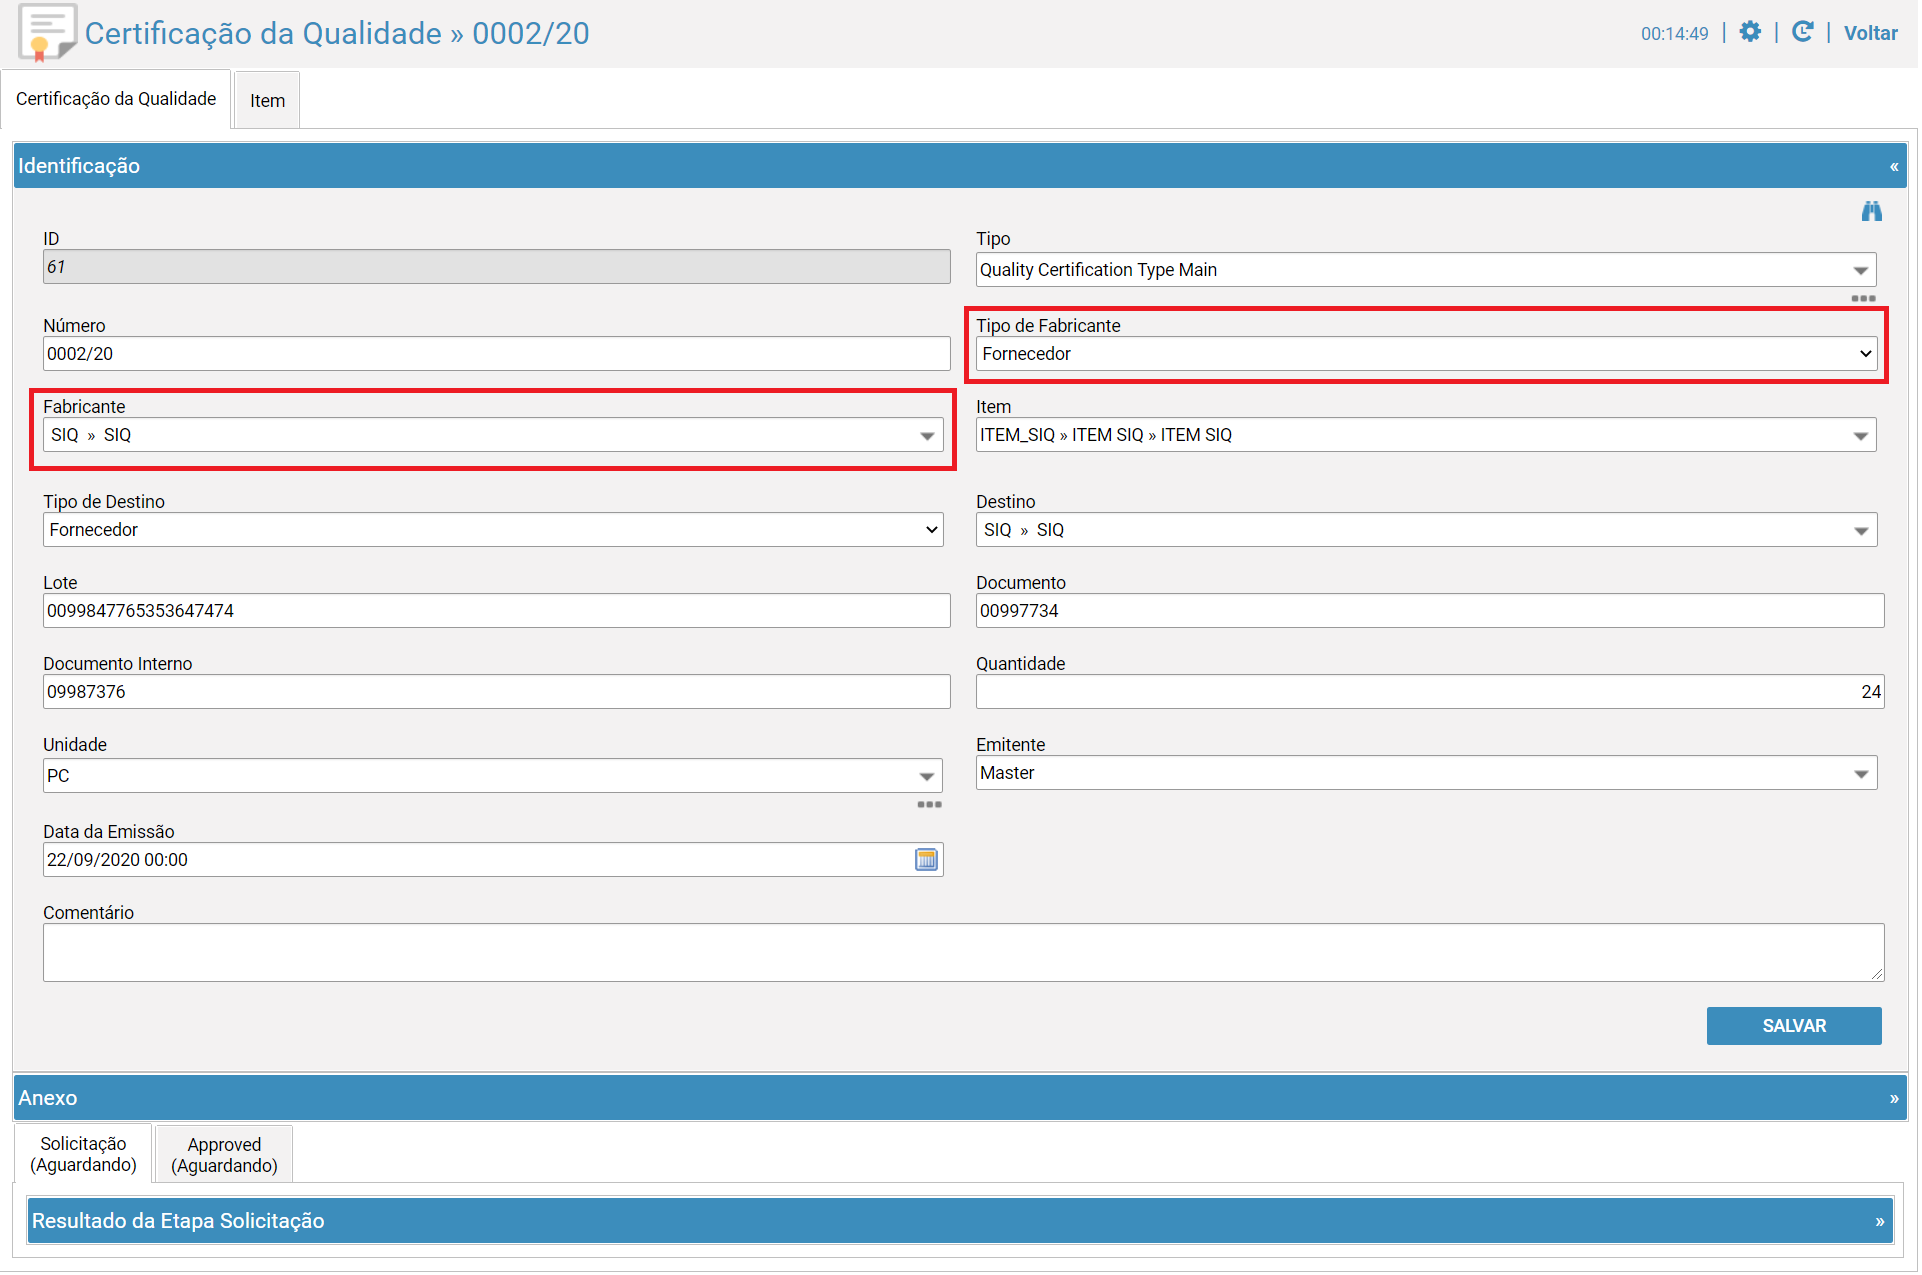
Task: Expand the Anexo section
Action: [x=1893, y=1098]
